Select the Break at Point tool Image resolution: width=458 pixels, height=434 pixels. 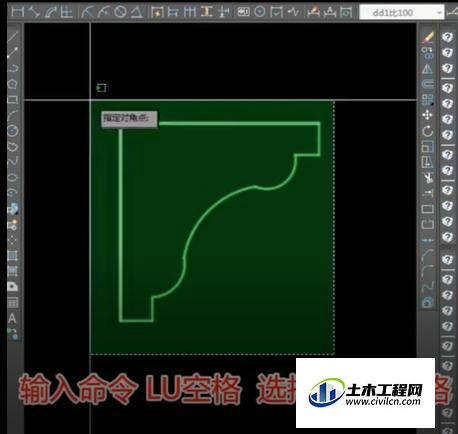pyautogui.click(x=428, y=209)
